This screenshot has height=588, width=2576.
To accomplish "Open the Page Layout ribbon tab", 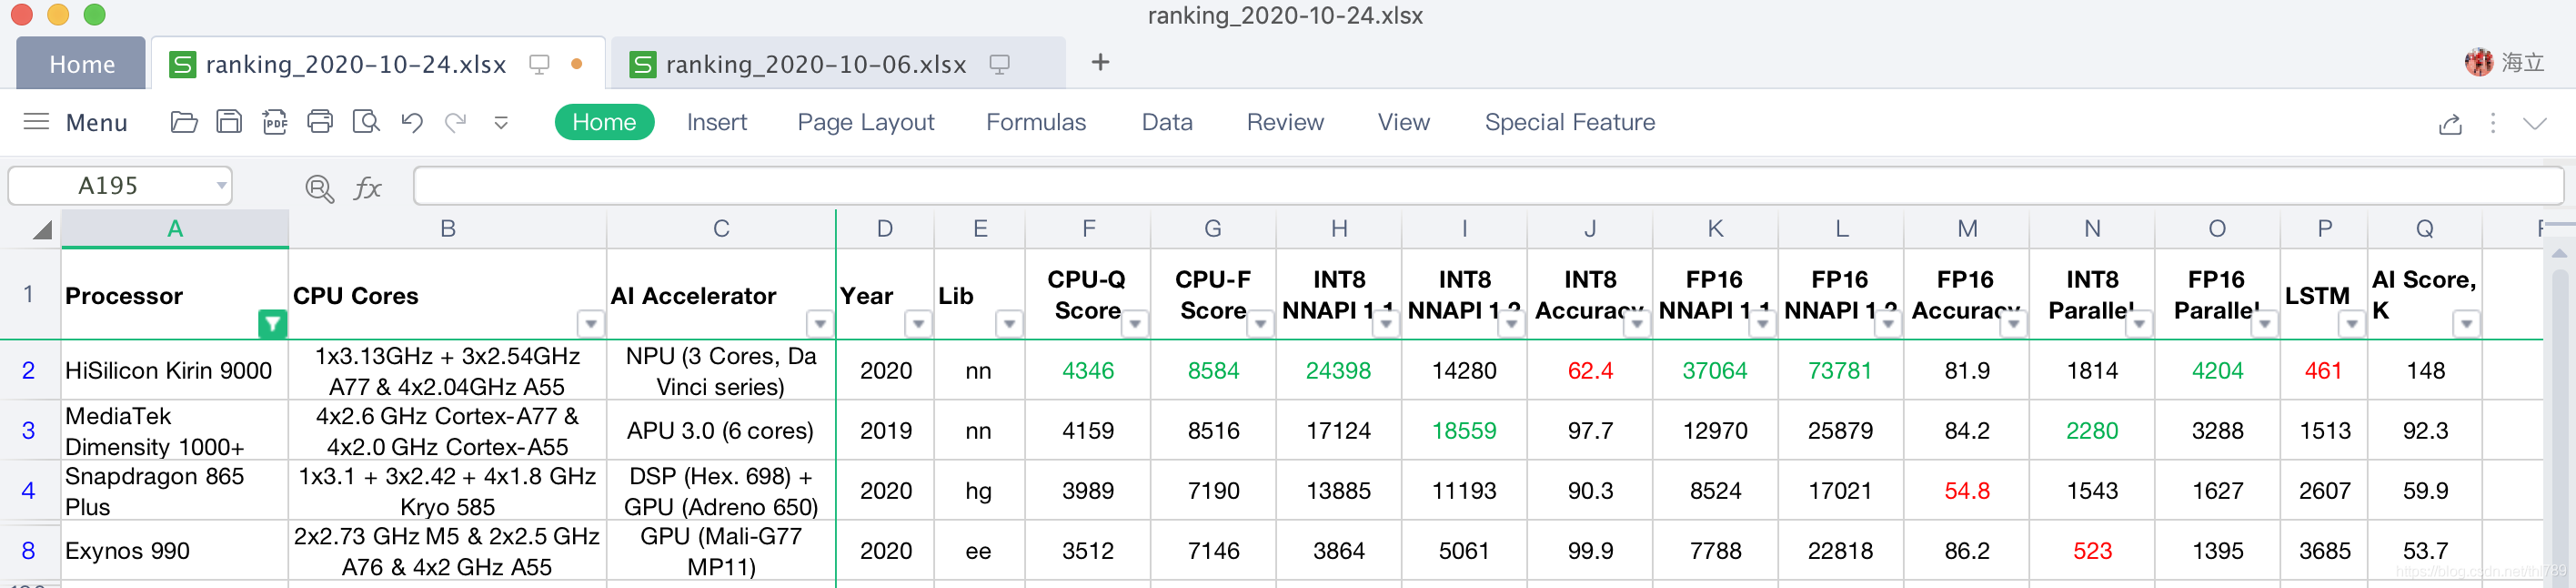I will coord(866,122).
